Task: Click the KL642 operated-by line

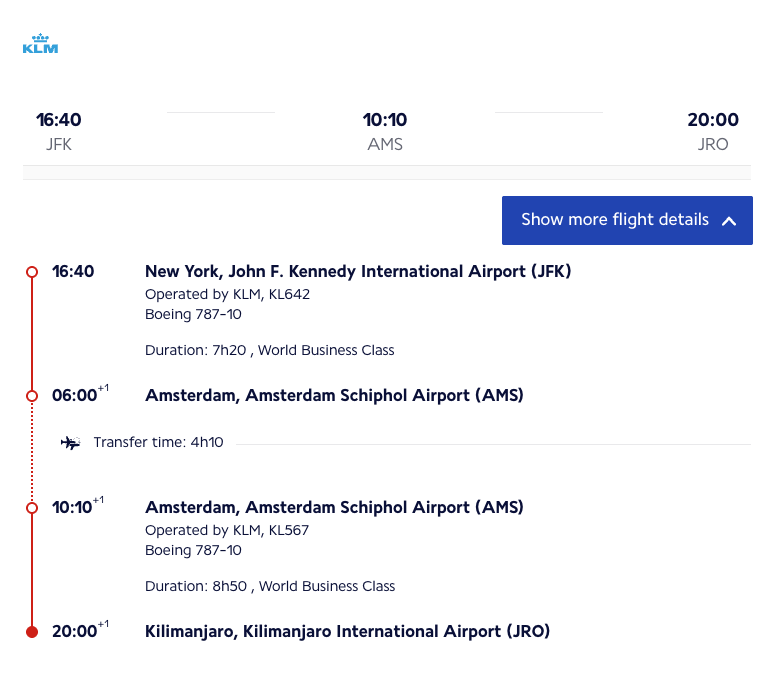Action: (227, 294)
